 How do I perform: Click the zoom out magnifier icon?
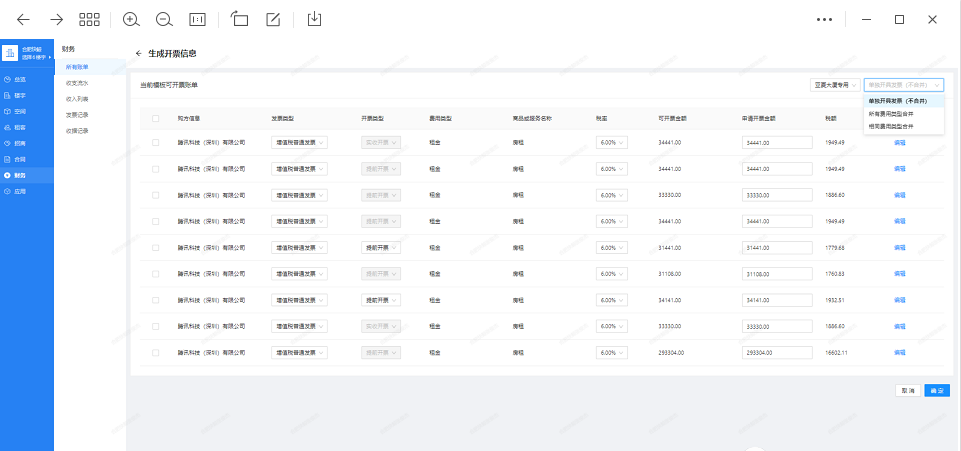click(x=165, y=19)
